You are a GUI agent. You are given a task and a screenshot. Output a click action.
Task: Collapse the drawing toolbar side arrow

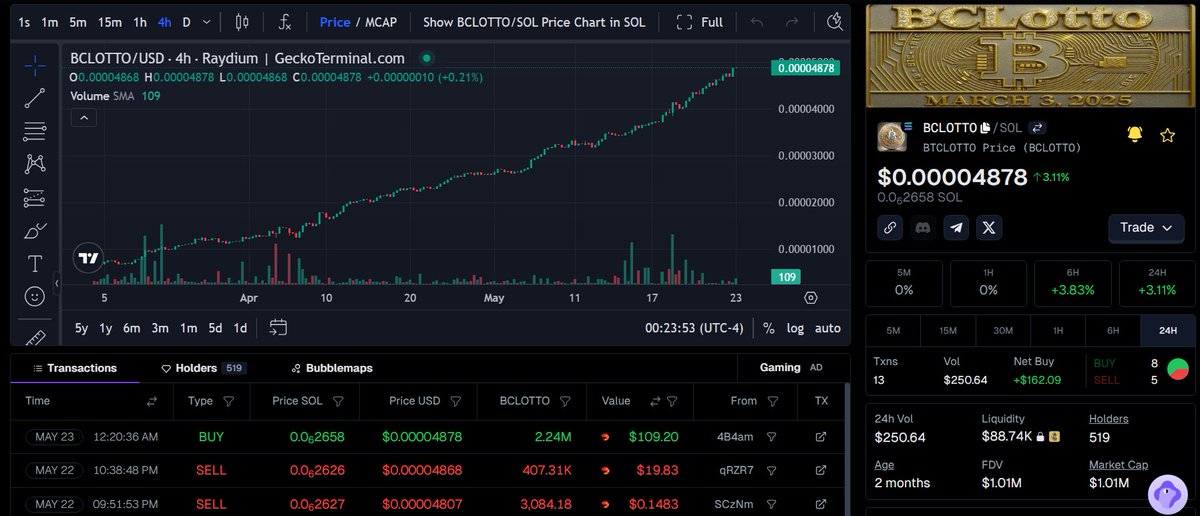click(56, 284)
